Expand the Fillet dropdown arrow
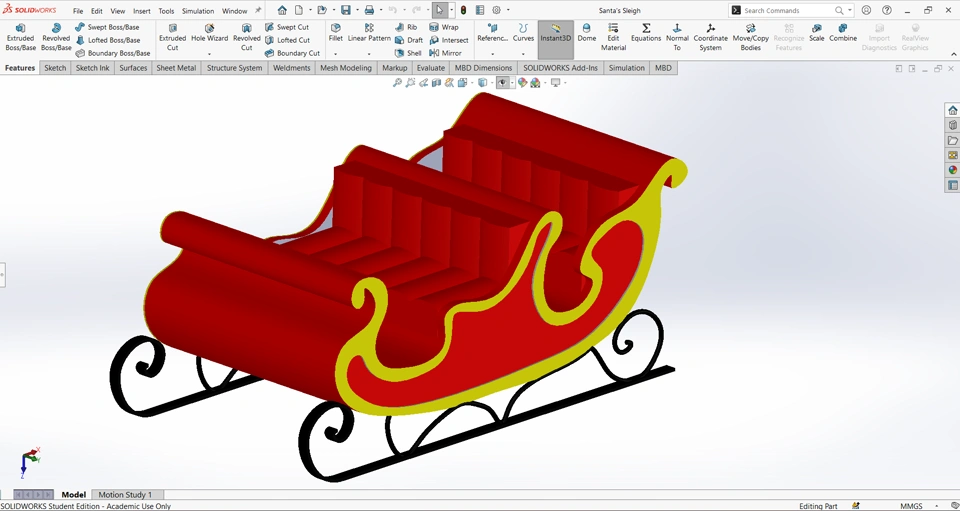Image resolution: width=960 pixels, height=511 pixels. point(336,54)
